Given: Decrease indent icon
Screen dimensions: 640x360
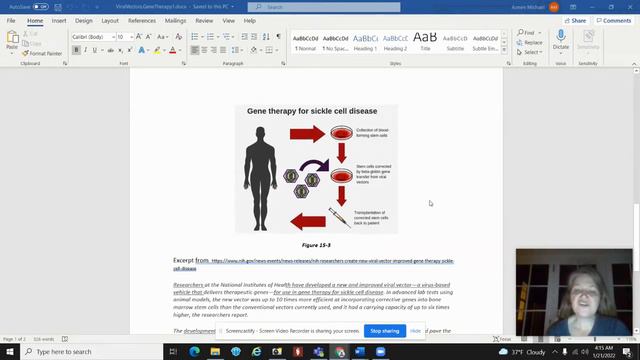Looking at the screenshot, I should [x=244, y=37].
